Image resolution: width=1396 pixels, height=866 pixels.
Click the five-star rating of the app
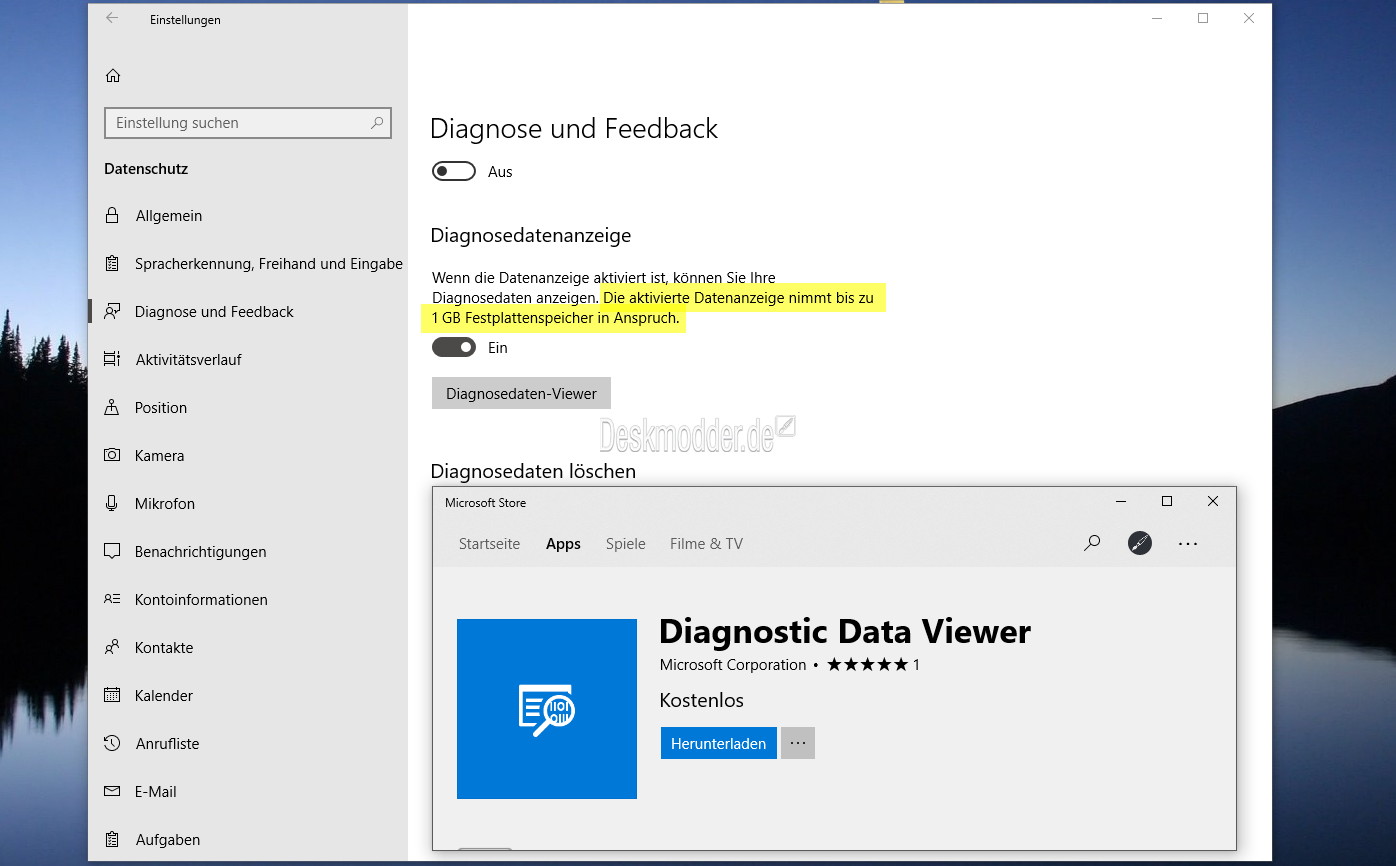pos(868,665)
